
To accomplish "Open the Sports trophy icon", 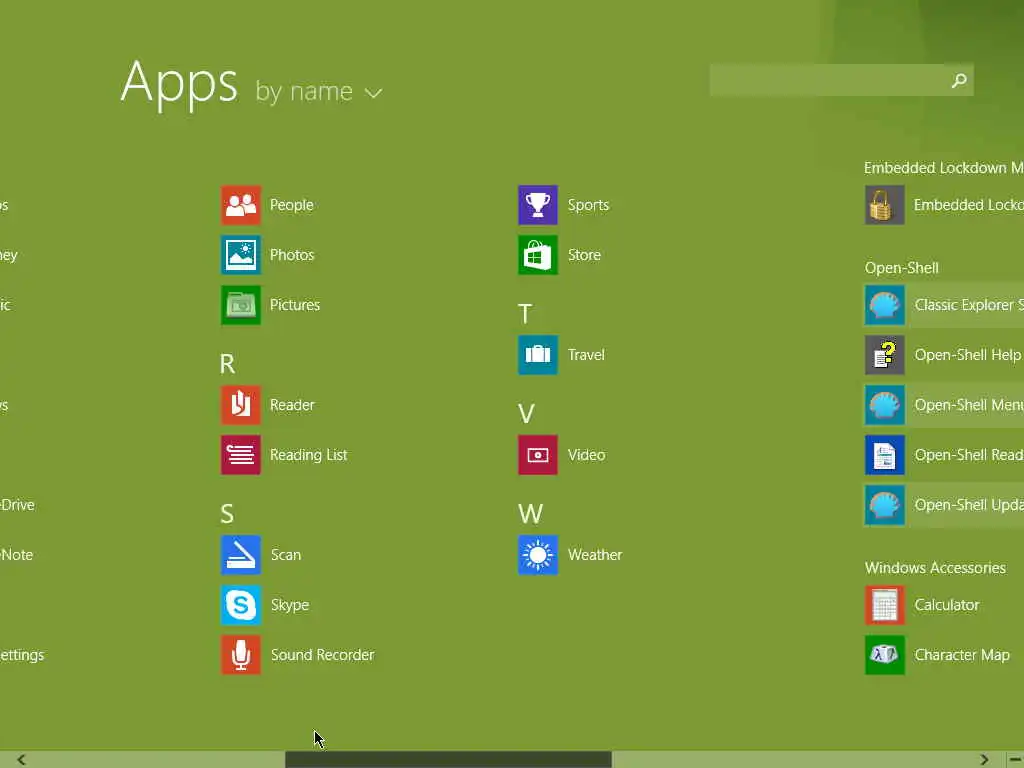I will [538, 205].
